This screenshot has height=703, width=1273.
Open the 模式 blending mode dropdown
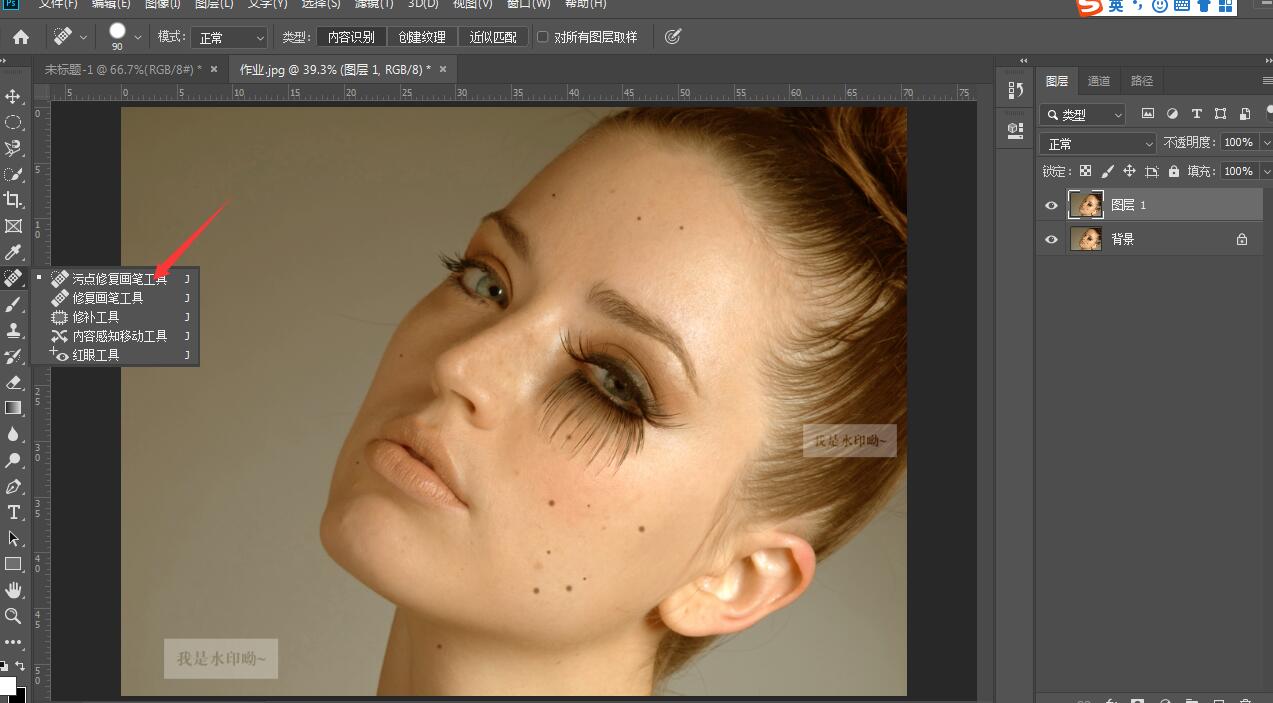point(230,38)
